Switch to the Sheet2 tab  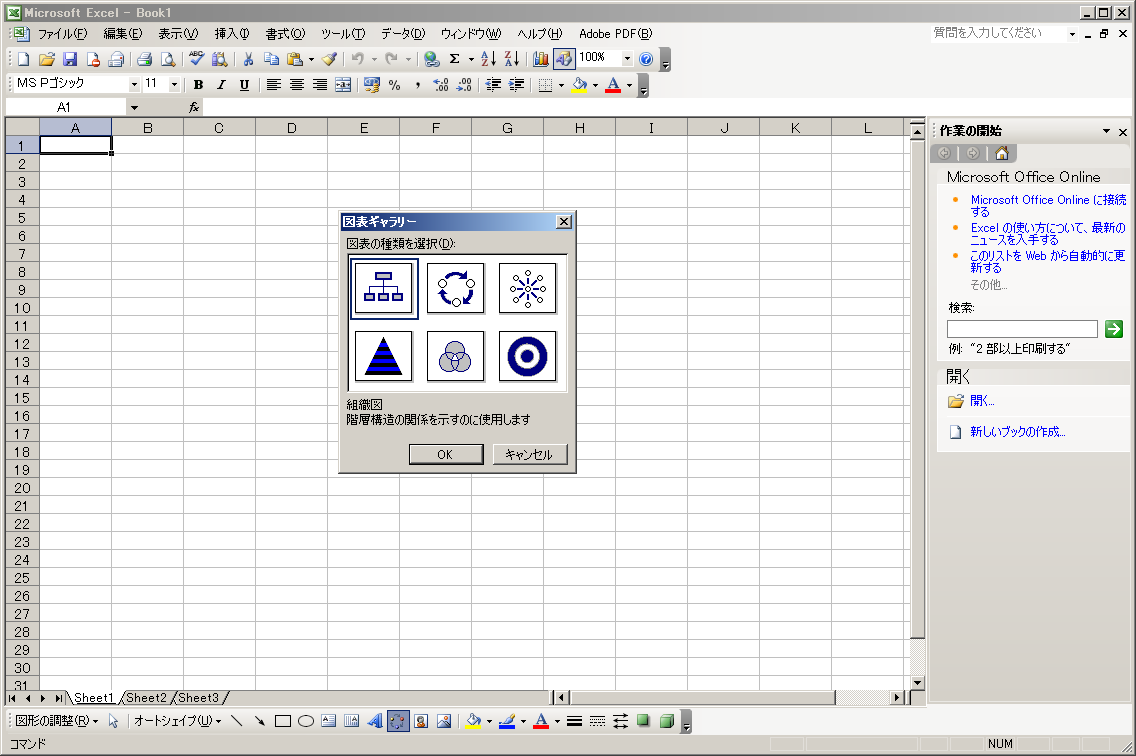point(146,698)
